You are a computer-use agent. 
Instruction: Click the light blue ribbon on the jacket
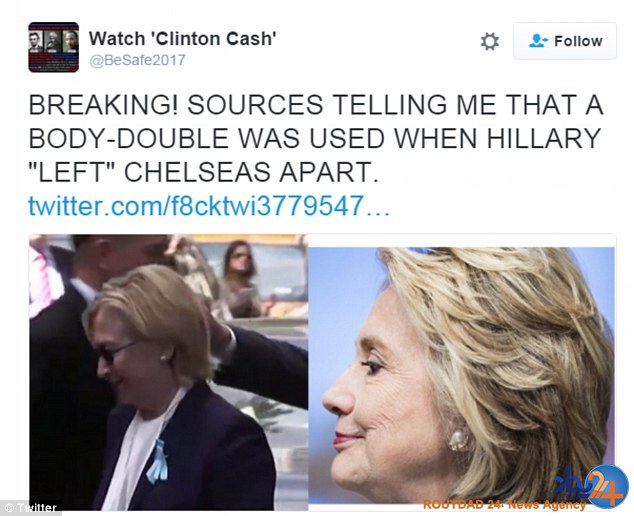pyautogui.click(x=158, y=461)
